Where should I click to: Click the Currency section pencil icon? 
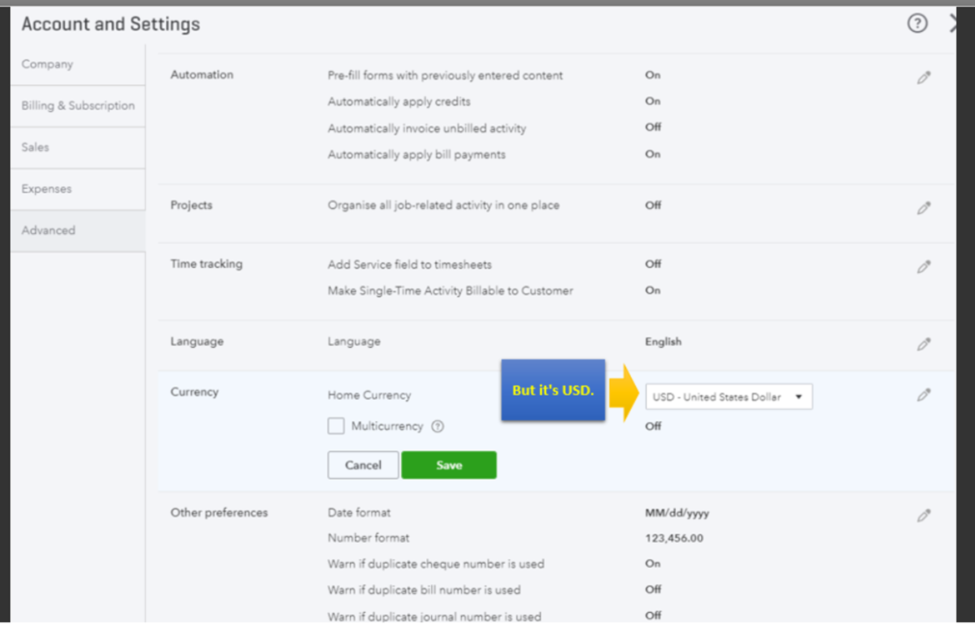pos(924,395)
